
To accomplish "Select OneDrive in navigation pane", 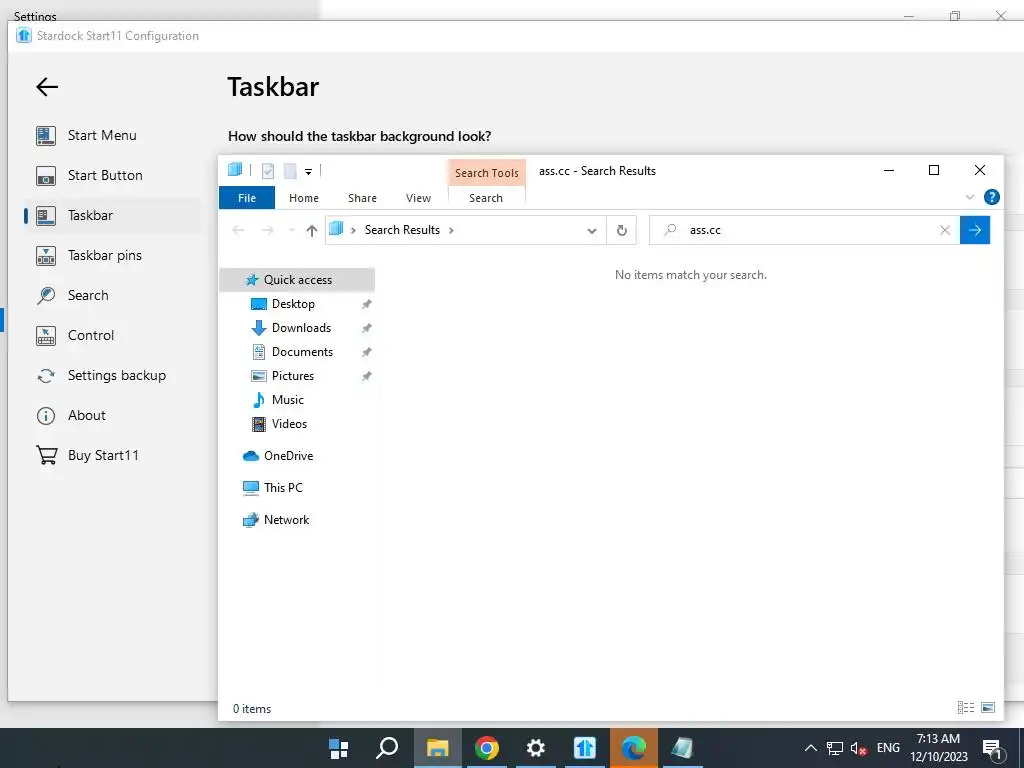I will (x=288, y=456).
